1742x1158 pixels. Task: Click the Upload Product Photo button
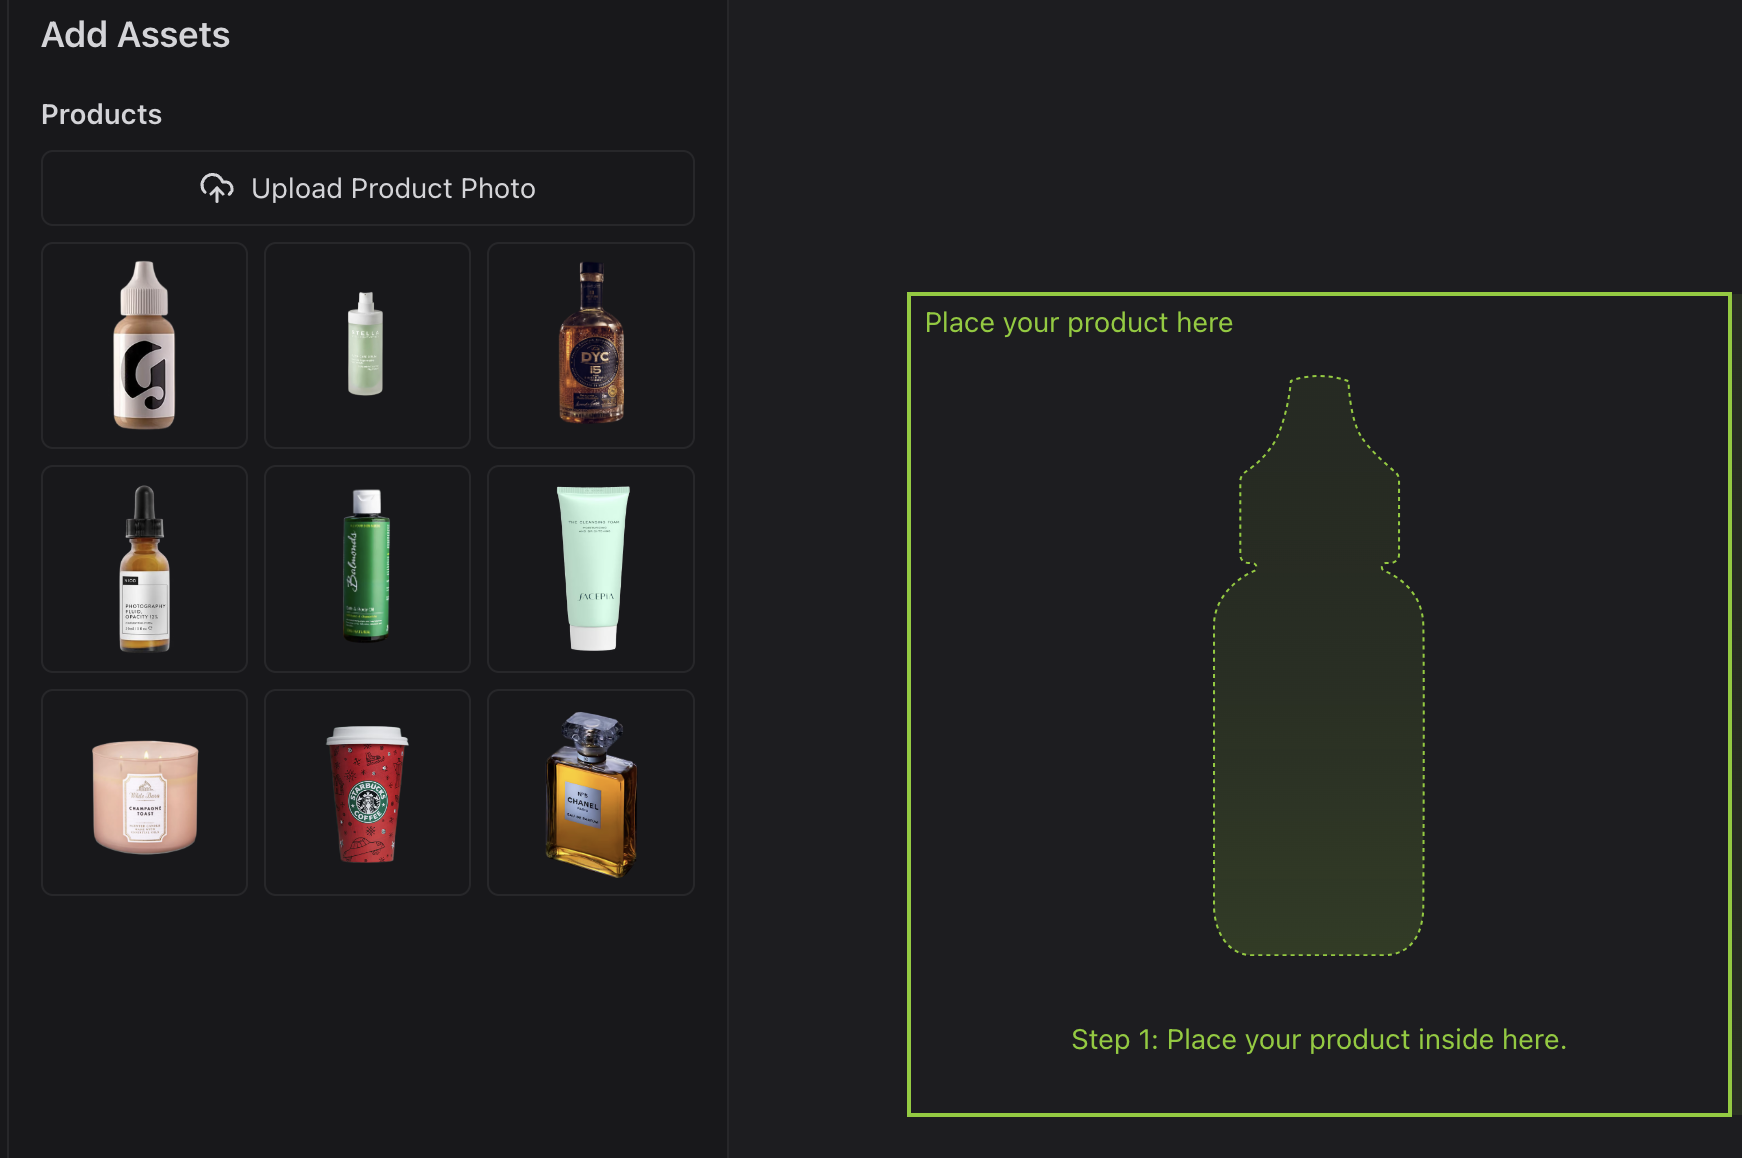[x=367, y=188]
